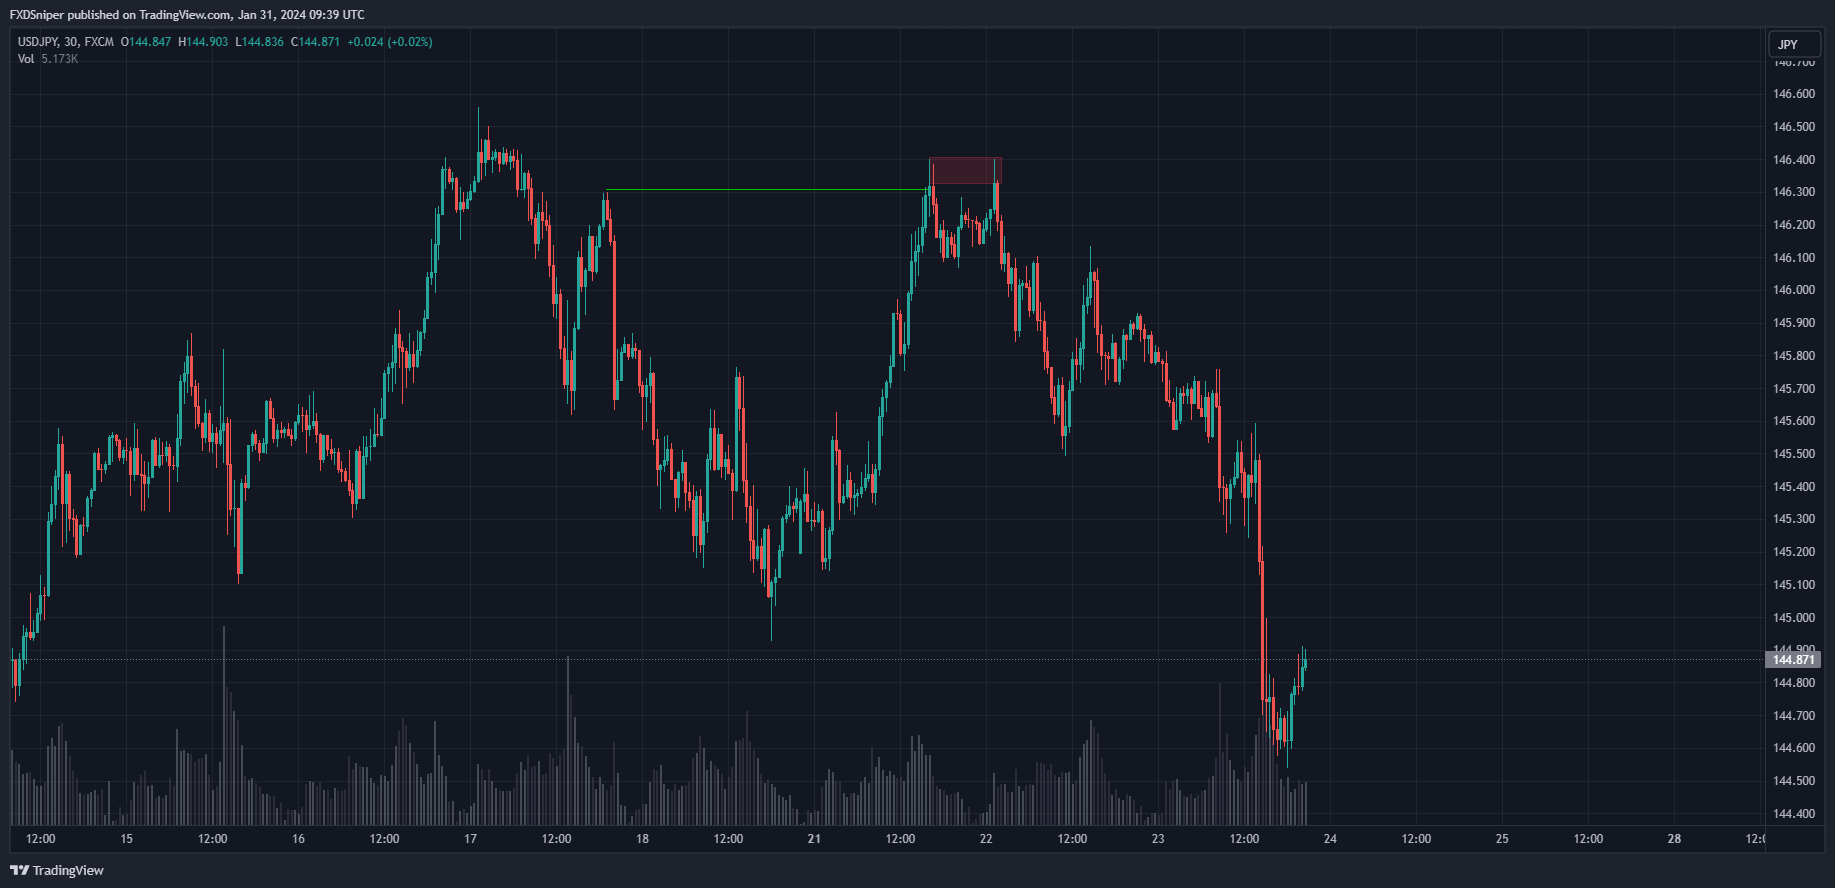Click the 5.173K volume value

click(60, 59)
